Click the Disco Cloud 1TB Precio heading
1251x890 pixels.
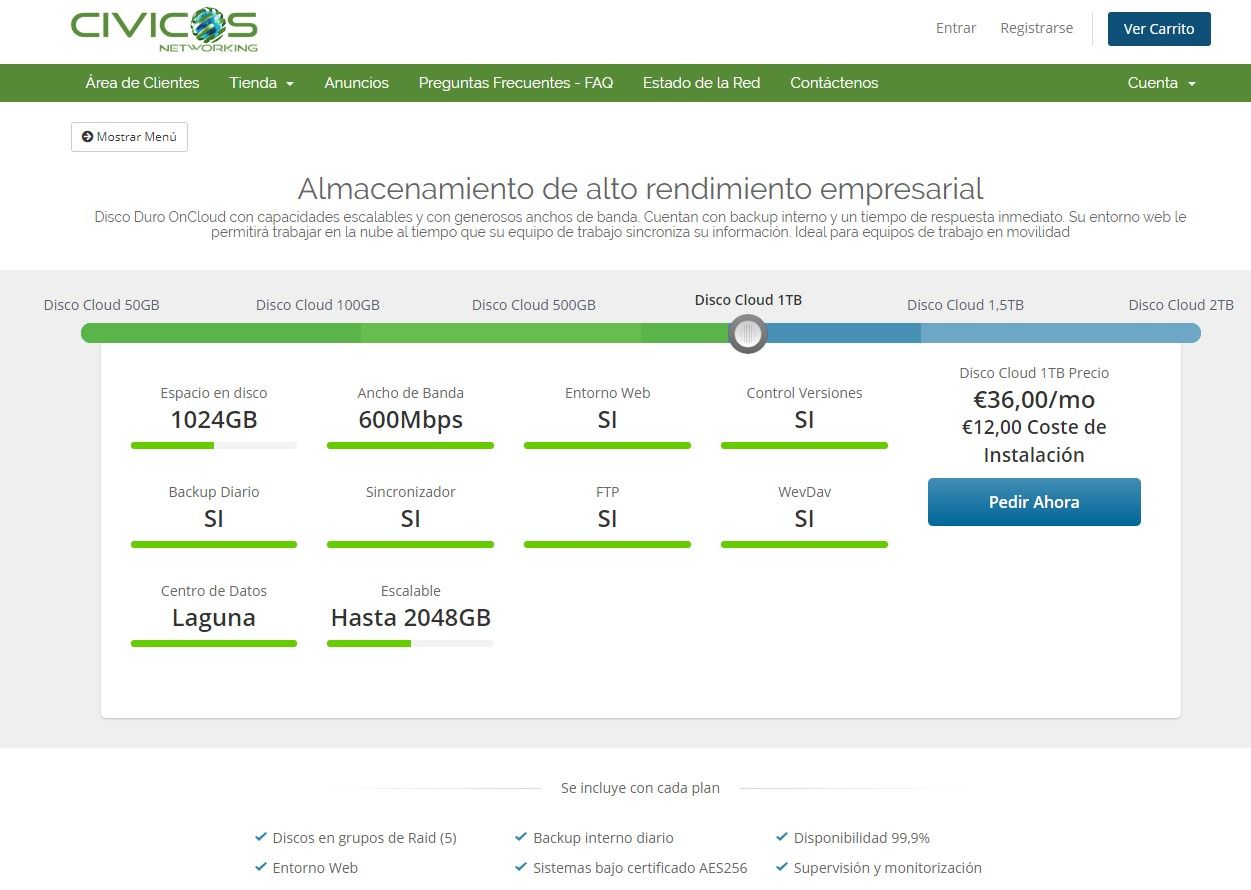pyautogui.click(x=1034, y=373)
